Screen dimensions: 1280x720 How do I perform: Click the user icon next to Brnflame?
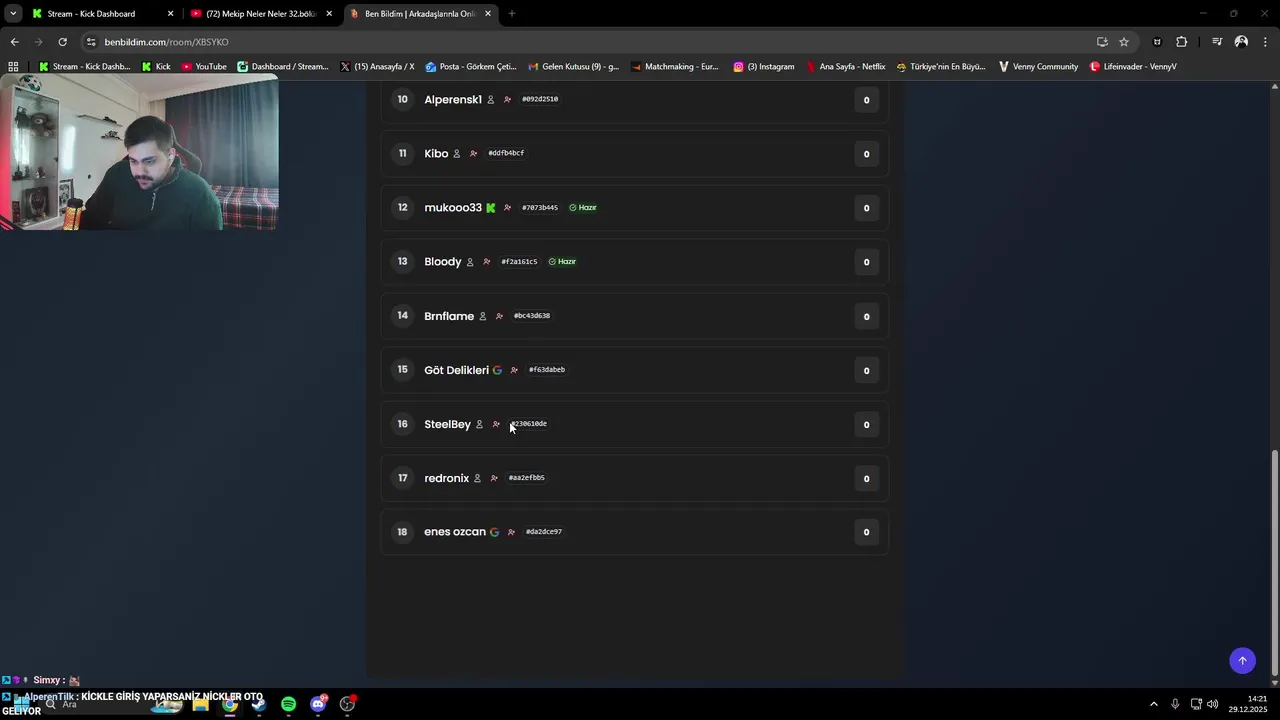(482, 316)
